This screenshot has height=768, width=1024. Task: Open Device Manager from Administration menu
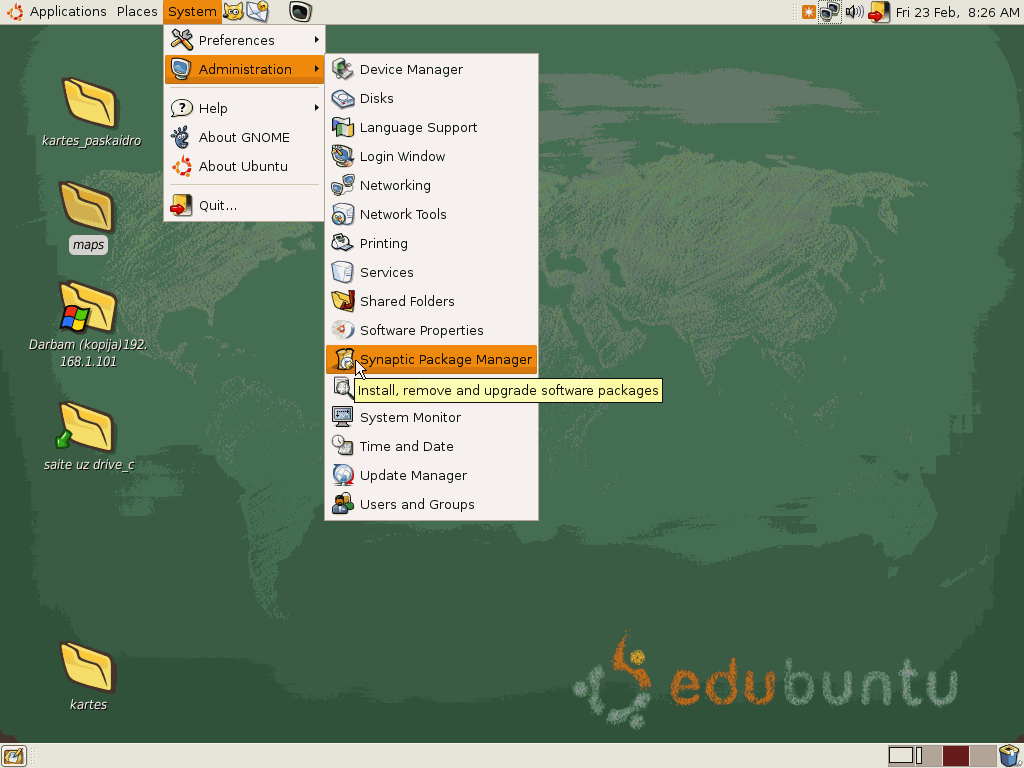pos(431,69)
